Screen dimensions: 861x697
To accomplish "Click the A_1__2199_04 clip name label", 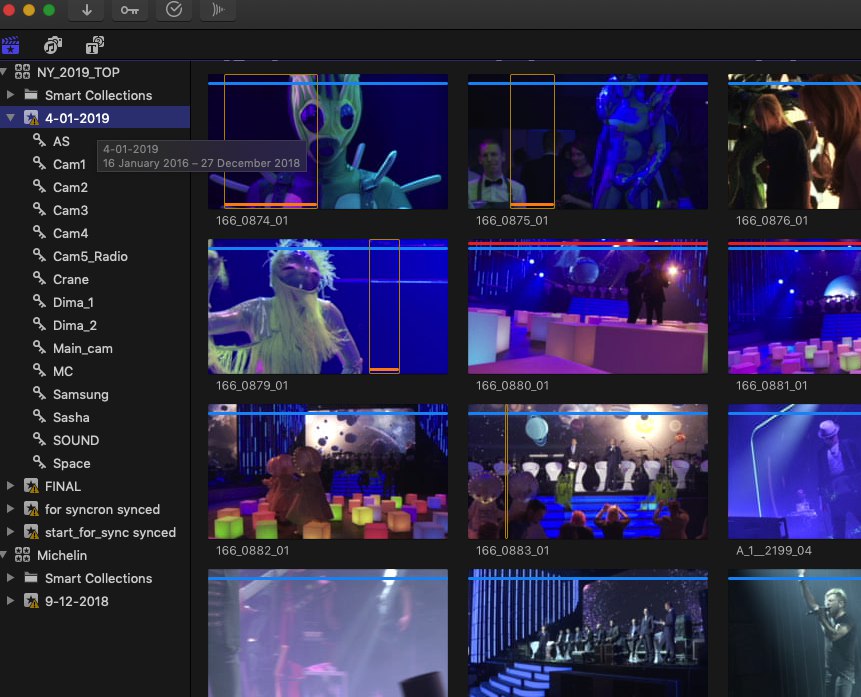I will [x=774, y=550].
